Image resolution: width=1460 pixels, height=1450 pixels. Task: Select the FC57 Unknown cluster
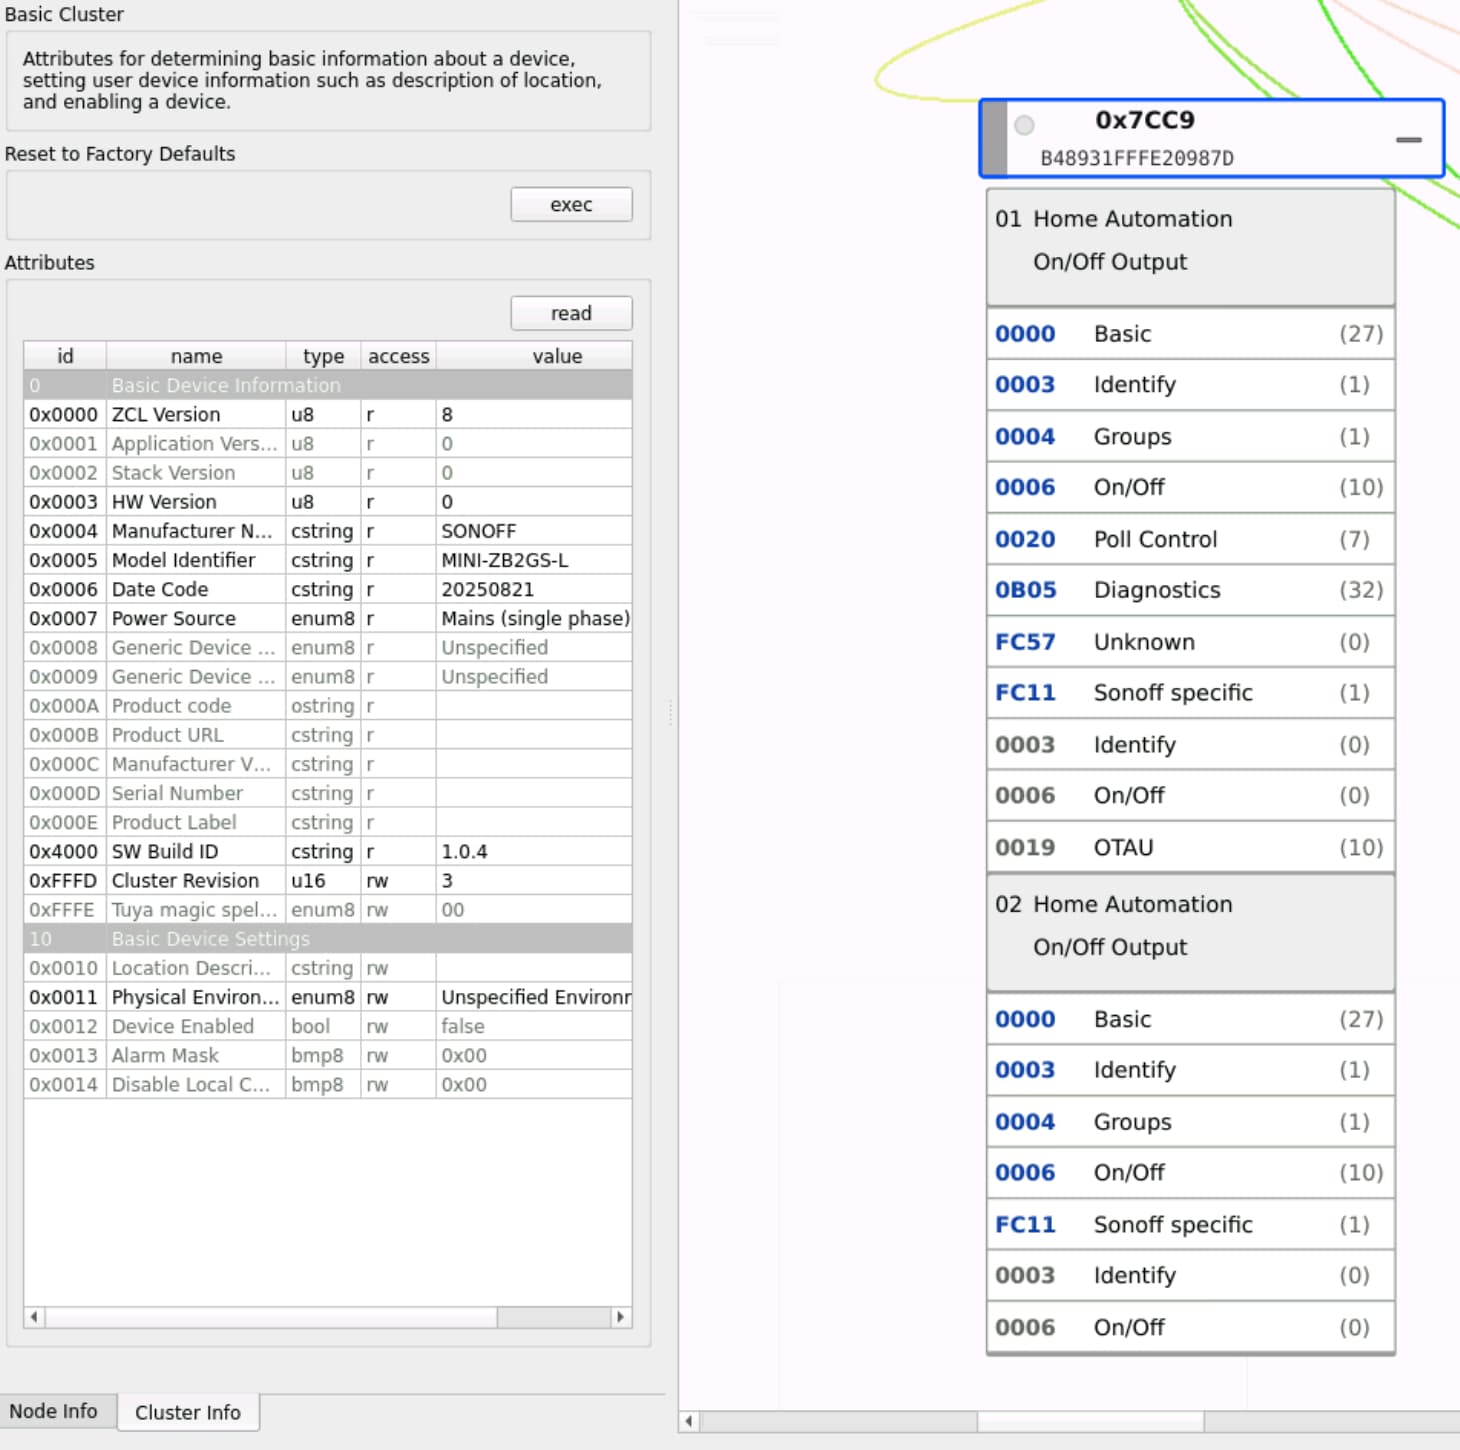click(1189, 642)
